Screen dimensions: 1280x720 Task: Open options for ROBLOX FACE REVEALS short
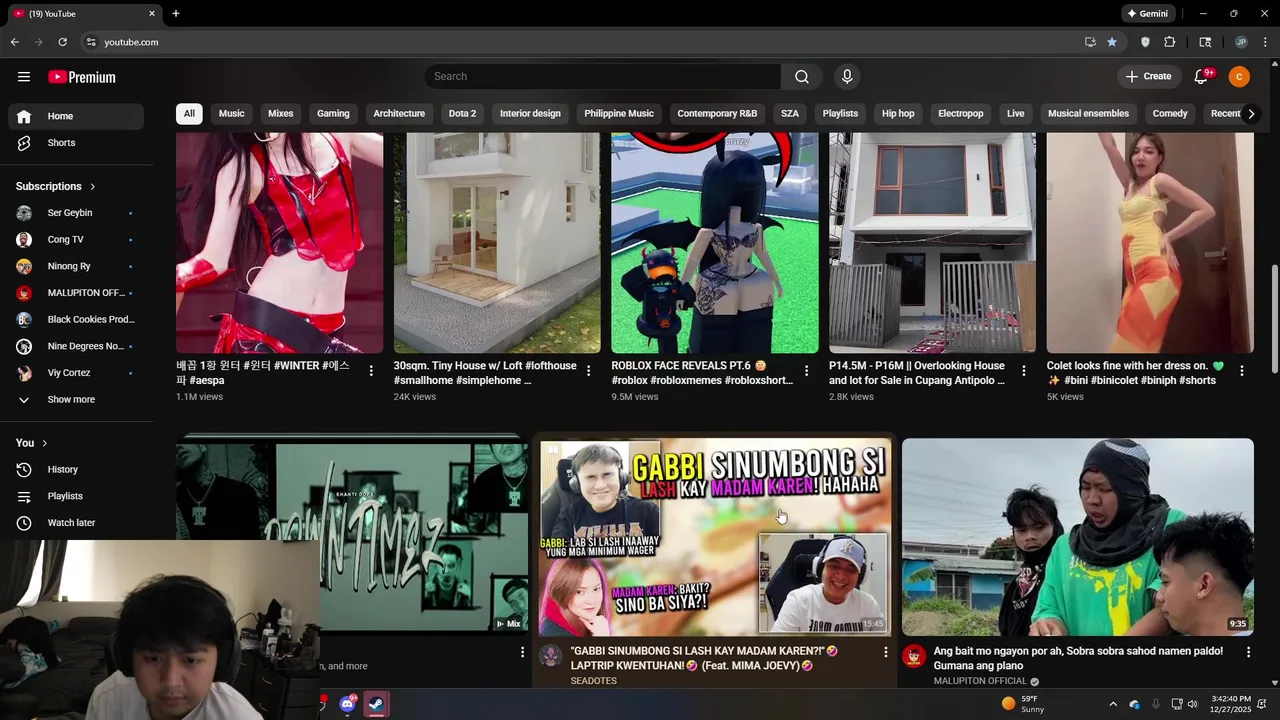tap(806, 371)
